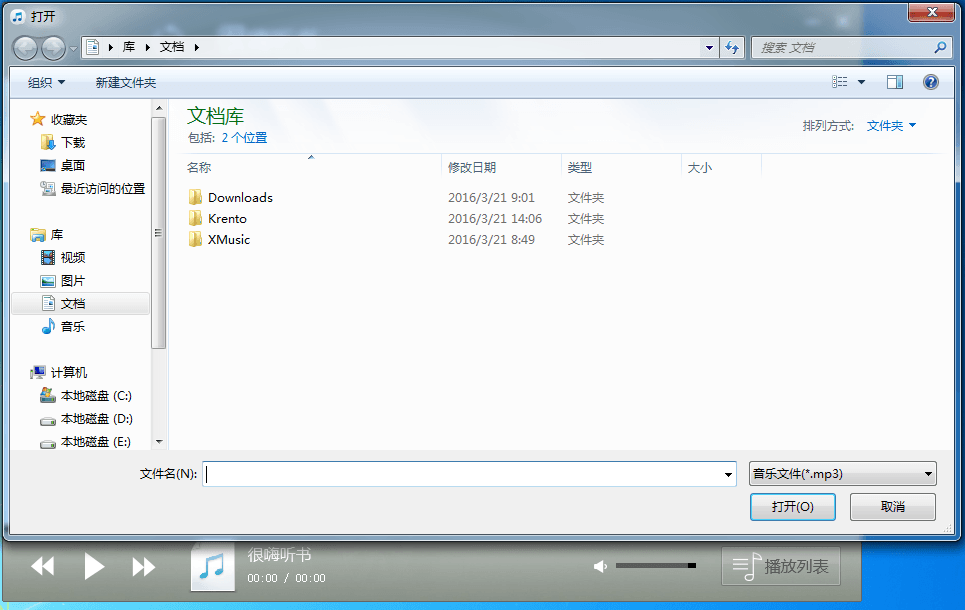Open the 播放列表 playlist button
The image size is (965, 610).
tap(781, 567)
